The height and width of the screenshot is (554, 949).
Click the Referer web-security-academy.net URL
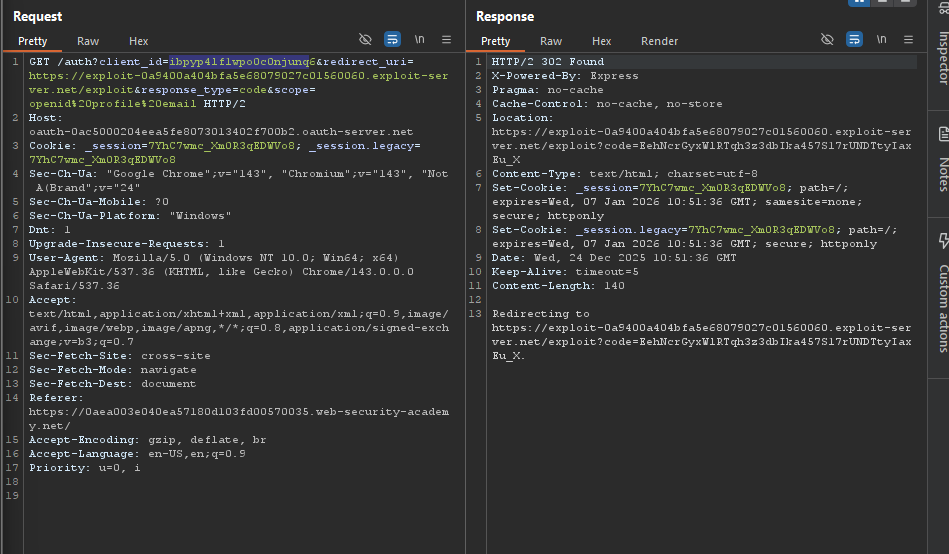click(238, 419)
